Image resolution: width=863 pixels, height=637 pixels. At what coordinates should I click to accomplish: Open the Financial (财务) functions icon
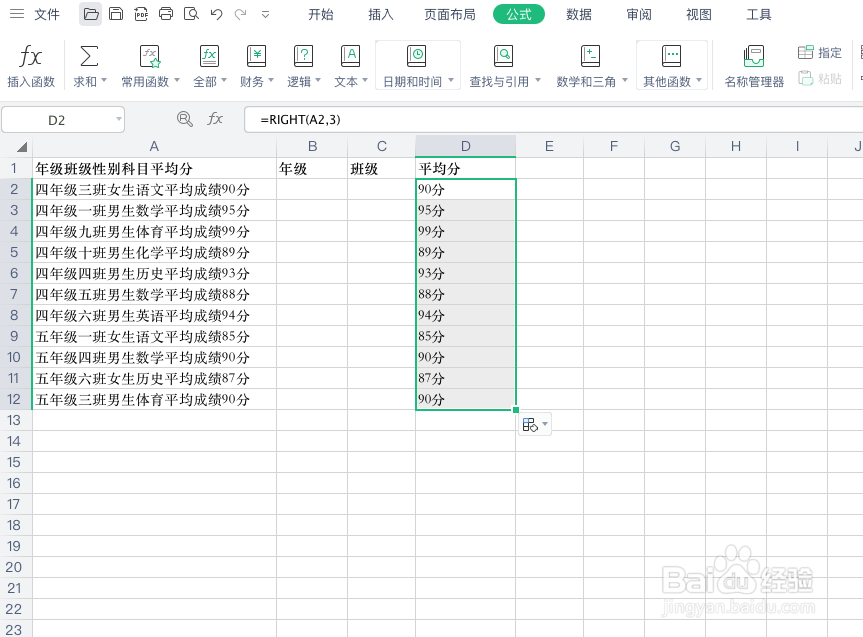[256, 62]
